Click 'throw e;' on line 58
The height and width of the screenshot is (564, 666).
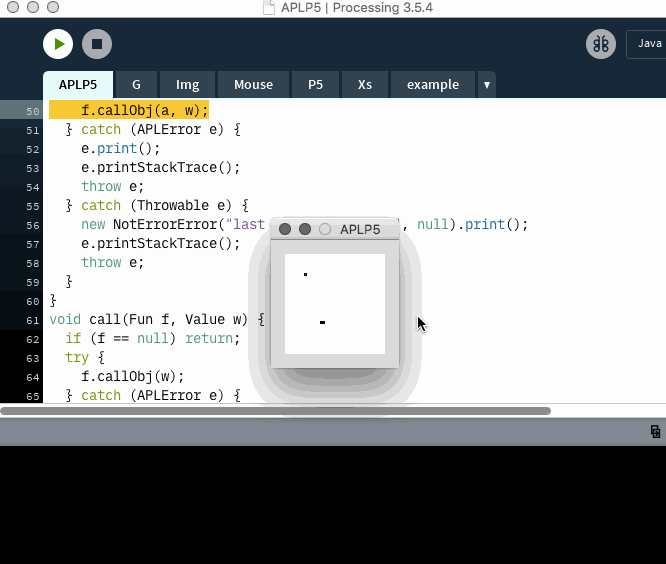point(113,262)
